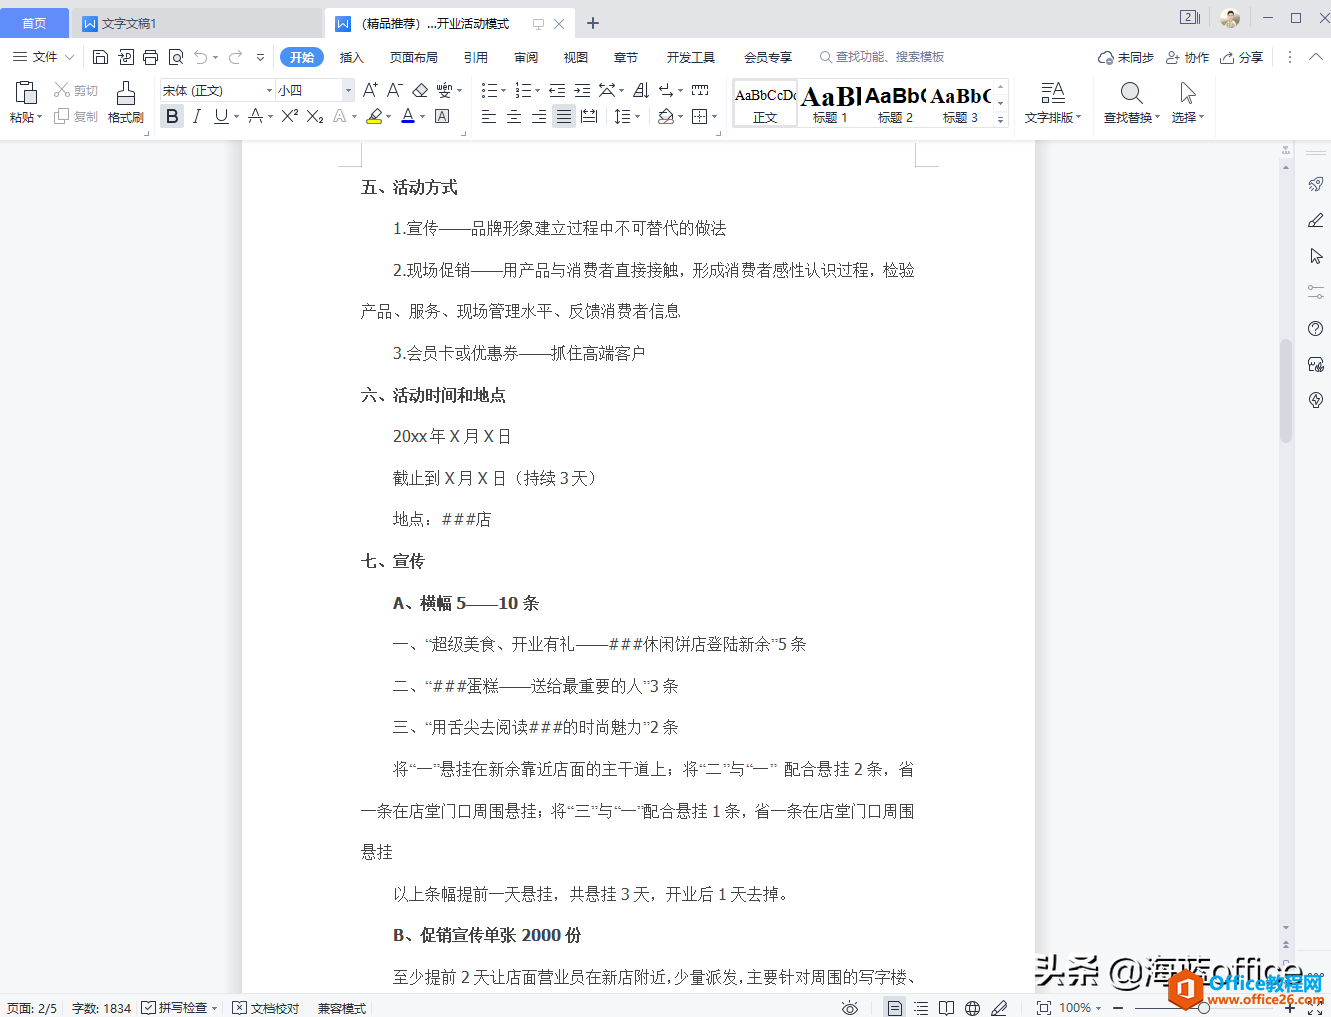1331x1017 pixels.
Task: Set paragraph to align right
Action: tap(539, 116)
